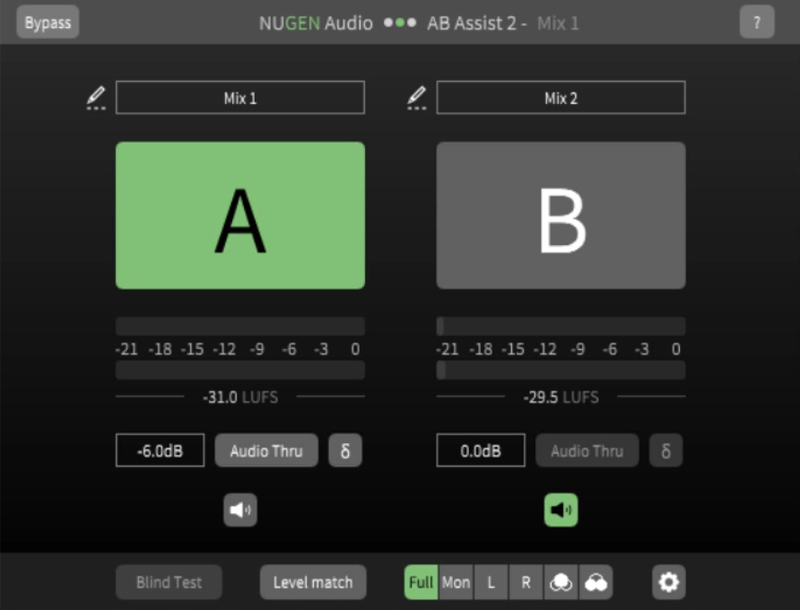Screen dimensions: 800x610
Task: Toggle Audio Thru for Mix 1
Action: (x=266, y=450)
